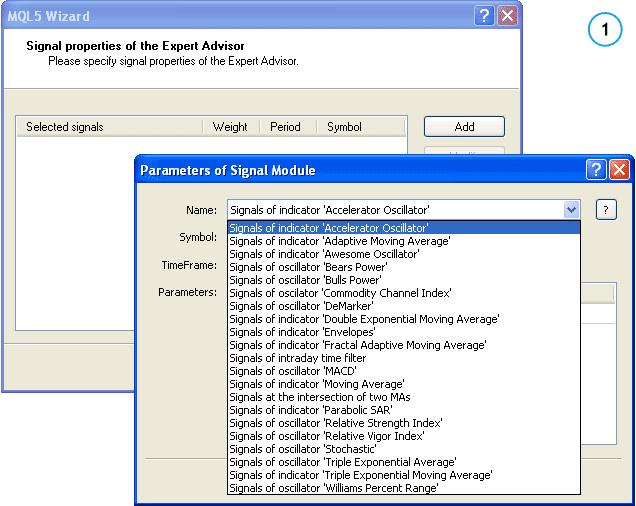
Task: Close the MQL5 Wizard window
Action: (507, 16)
